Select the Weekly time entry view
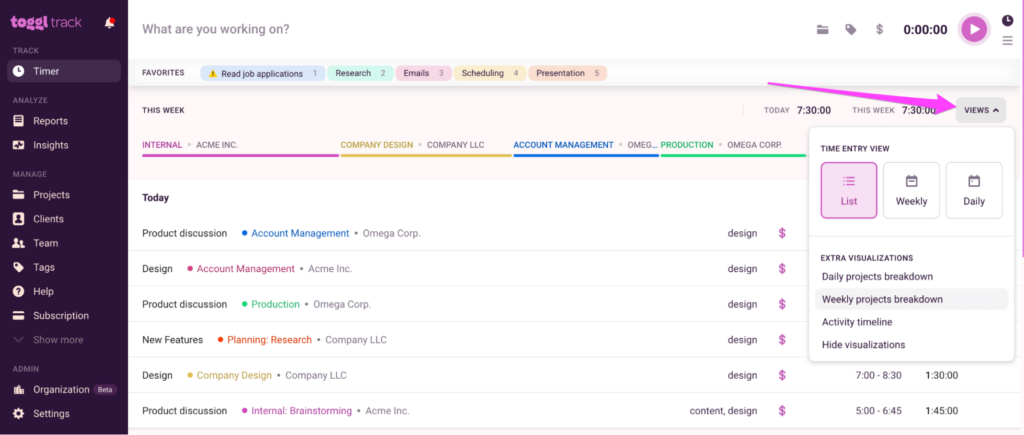 [x=911, y=190]
